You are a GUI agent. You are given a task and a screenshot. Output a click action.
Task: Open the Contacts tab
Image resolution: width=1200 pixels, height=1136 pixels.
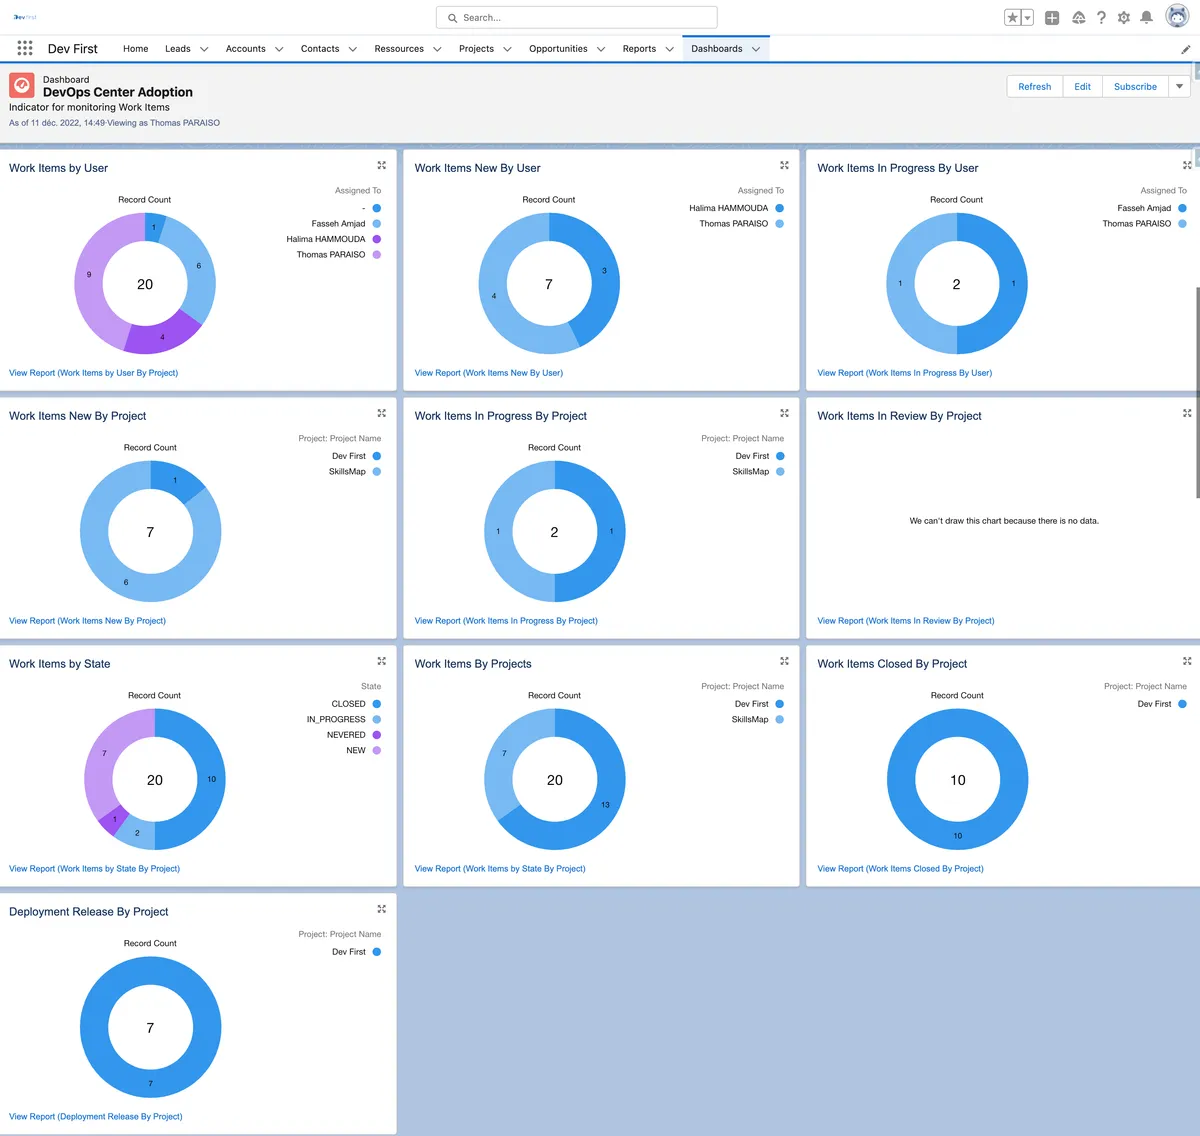[x=320, y=49]
